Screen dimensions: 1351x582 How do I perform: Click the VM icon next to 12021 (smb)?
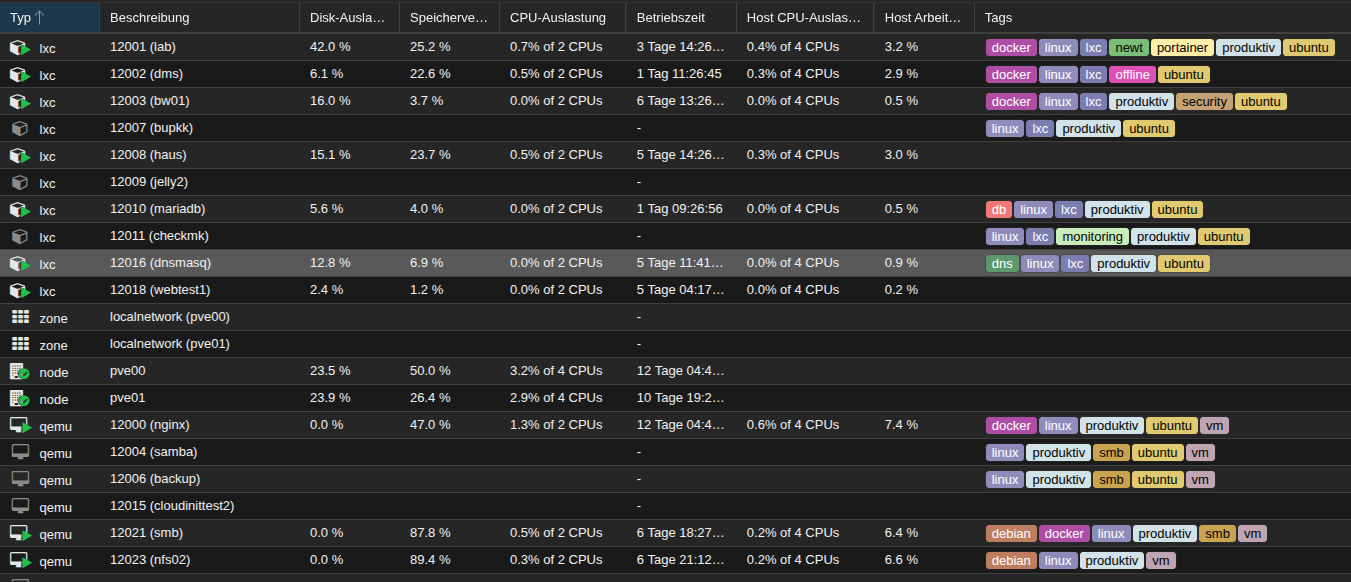(x=20, y=532)
